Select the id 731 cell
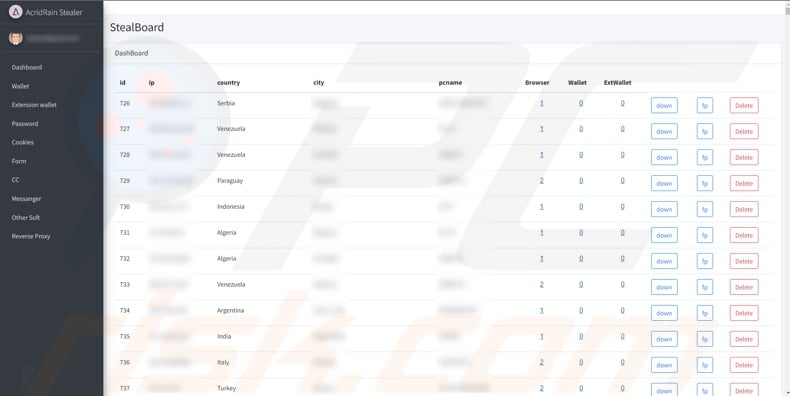Viewport: 790px width, 396px height. (x=124, y=232)
